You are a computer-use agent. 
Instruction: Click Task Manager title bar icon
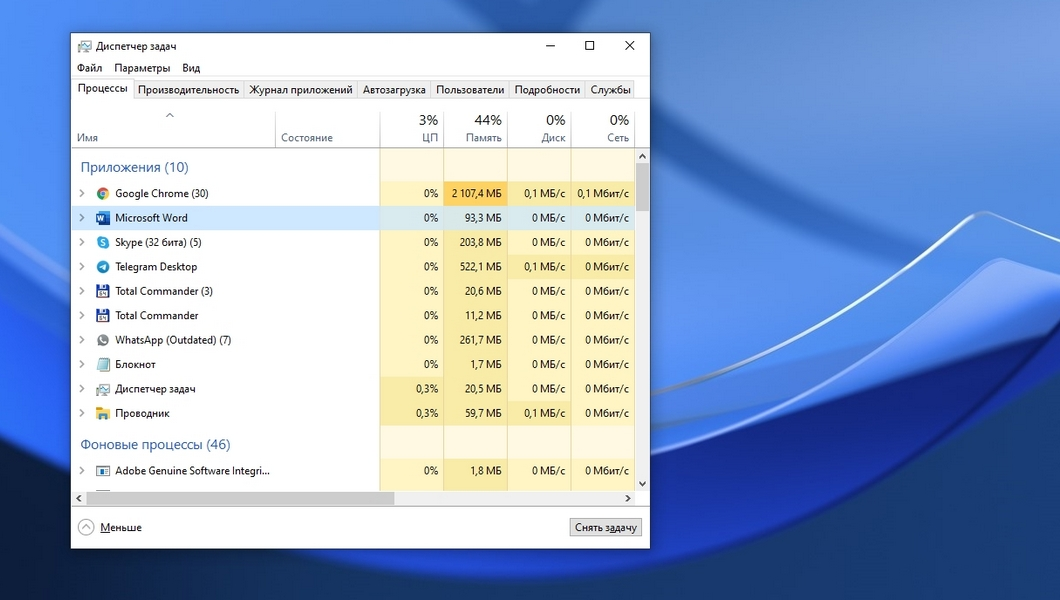[x=85, y=46]
